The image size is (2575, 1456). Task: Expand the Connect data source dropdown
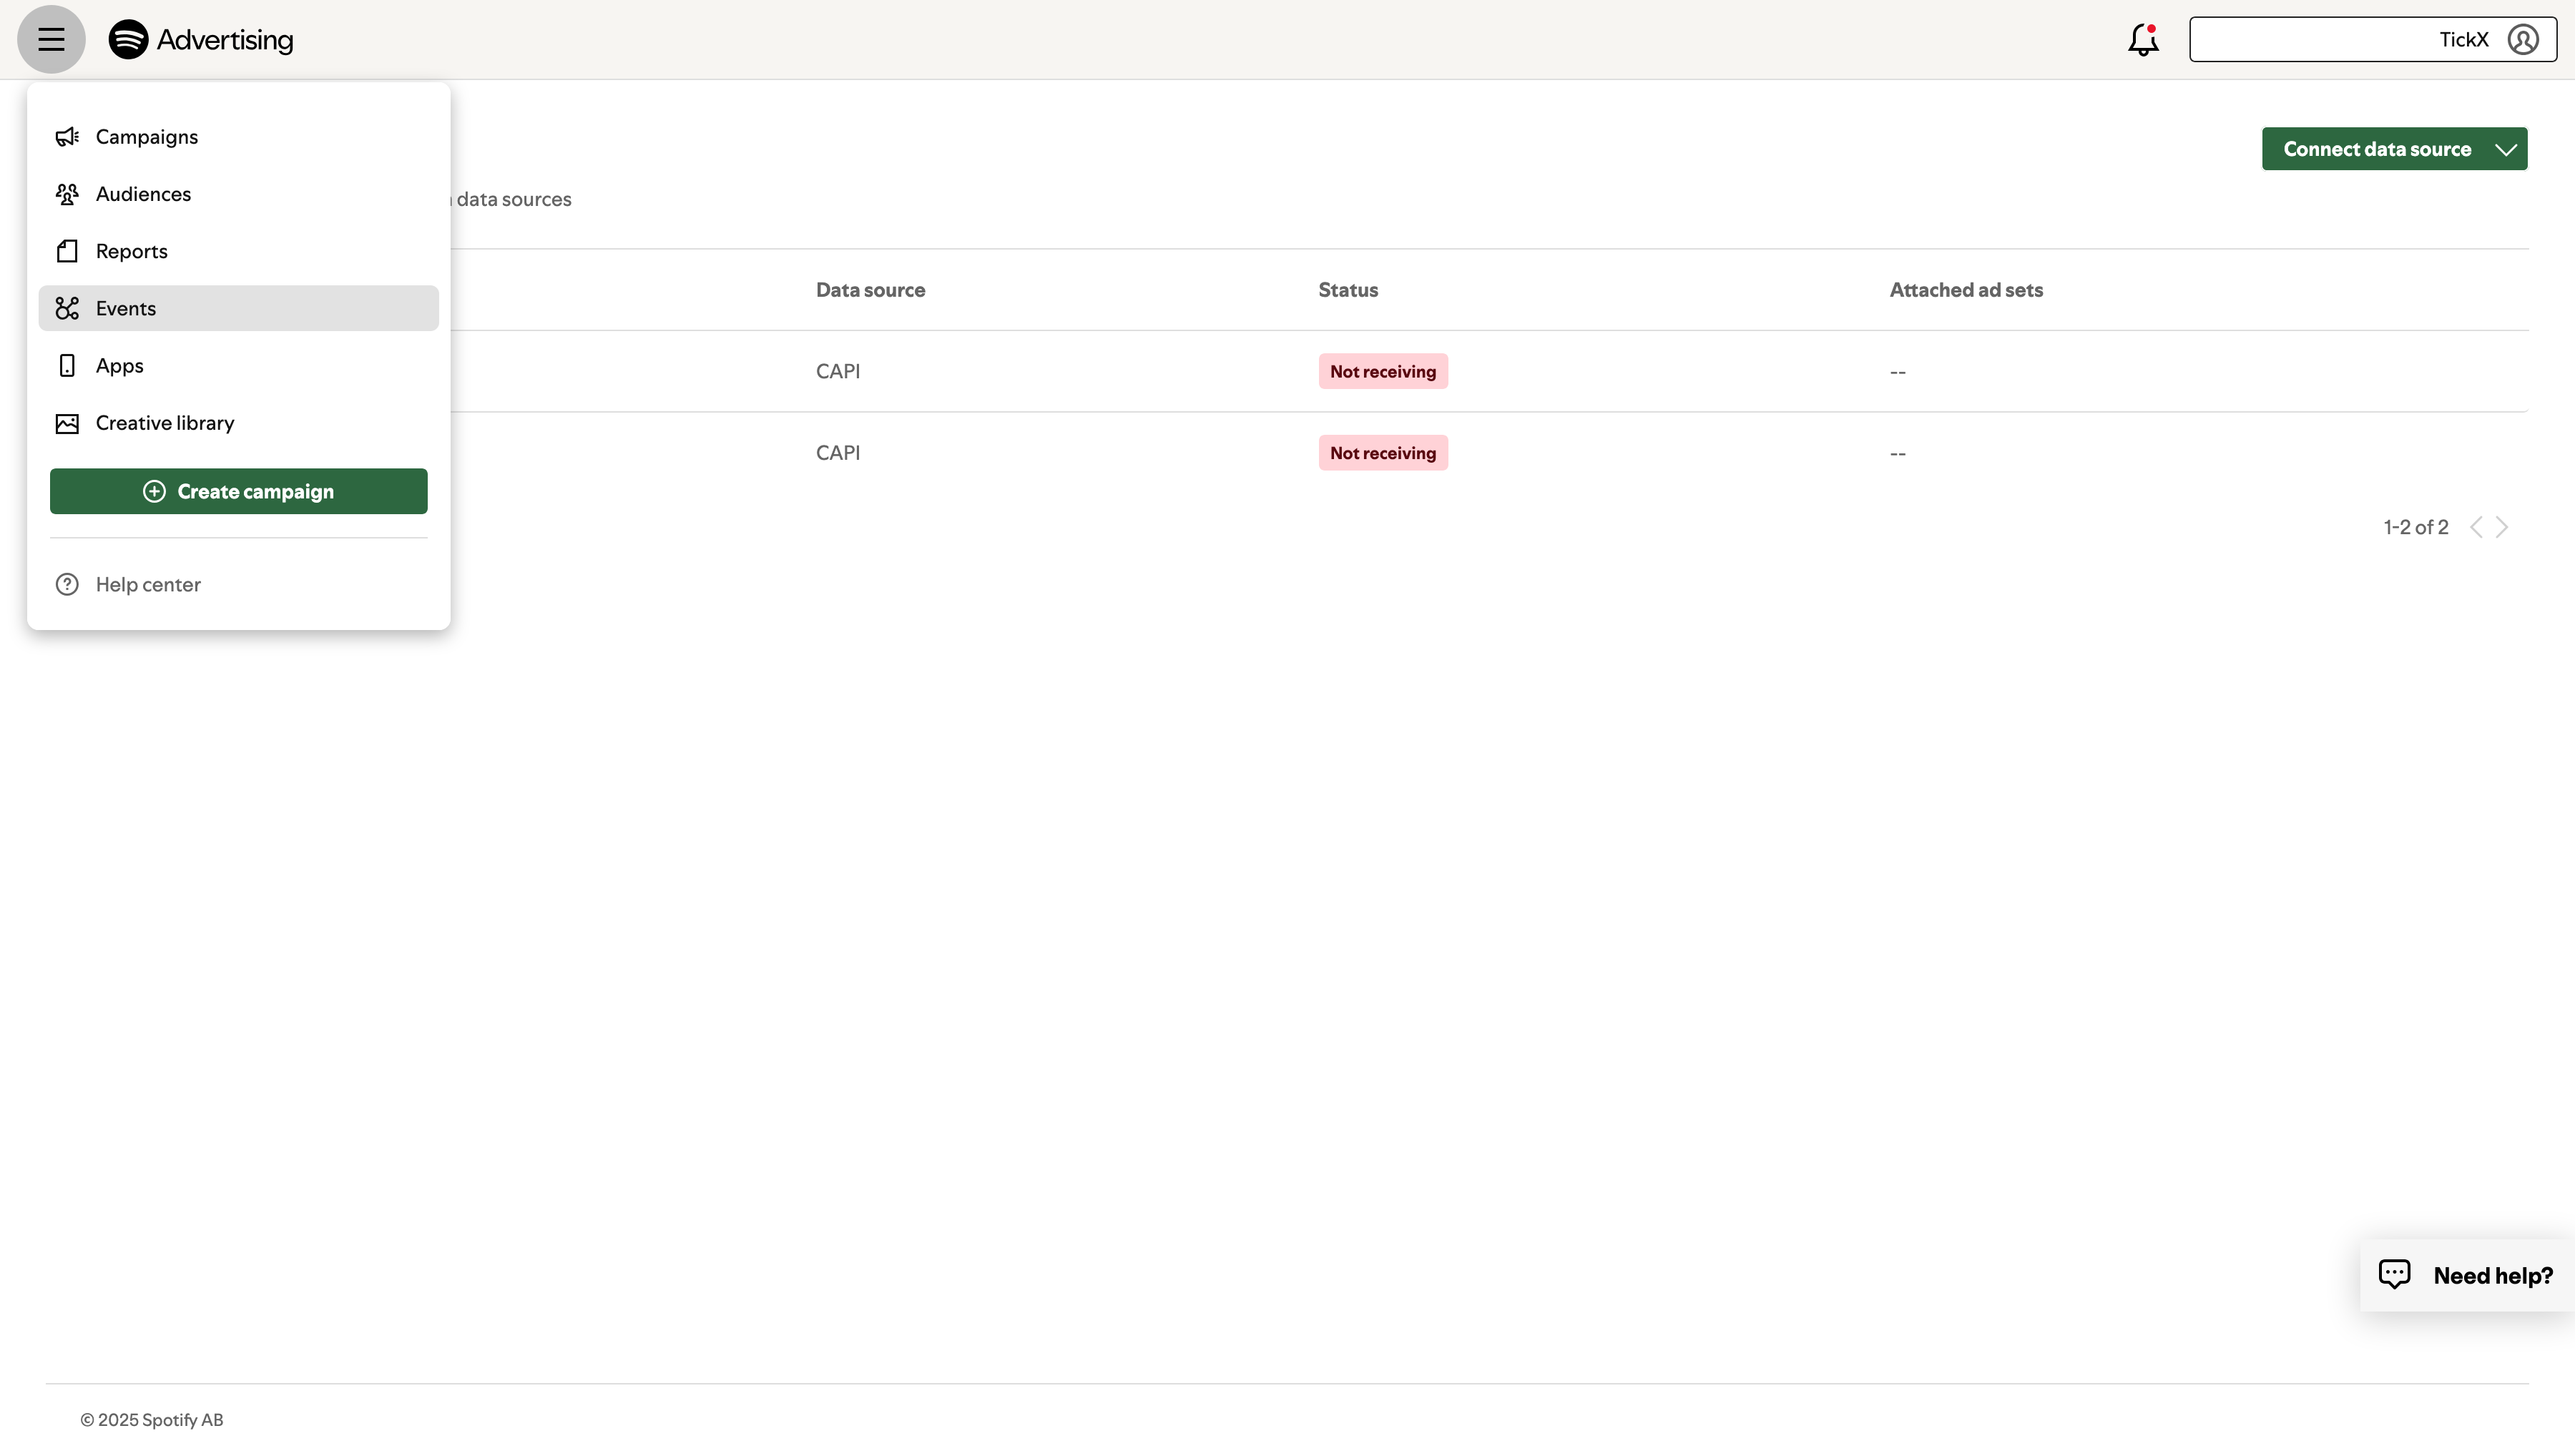[2394, 148]
